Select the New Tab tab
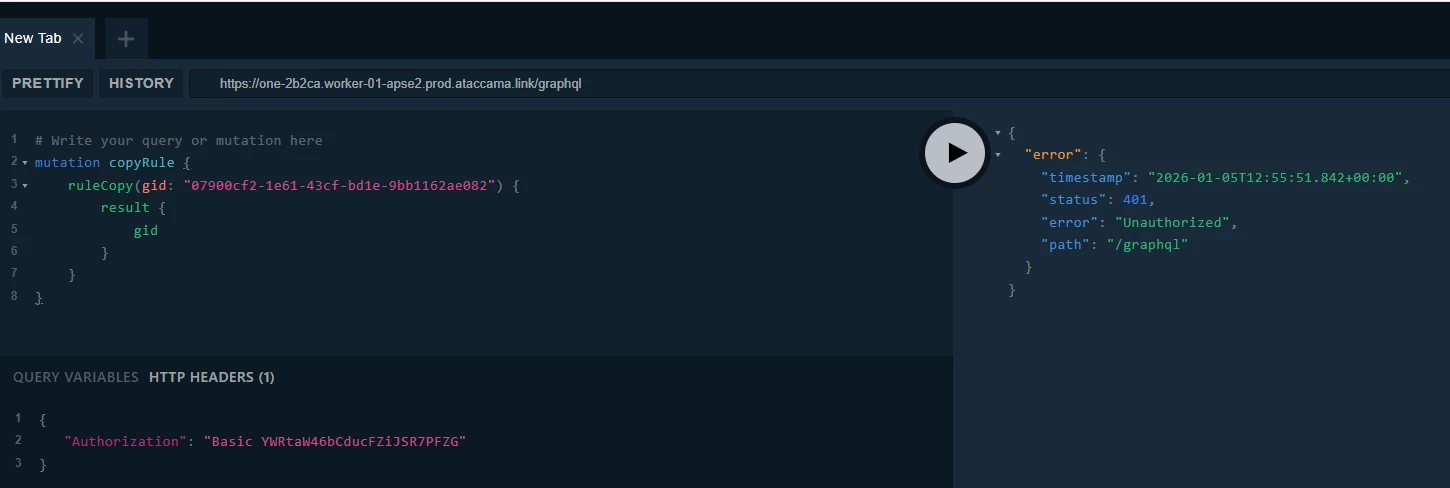 point(33,38)
